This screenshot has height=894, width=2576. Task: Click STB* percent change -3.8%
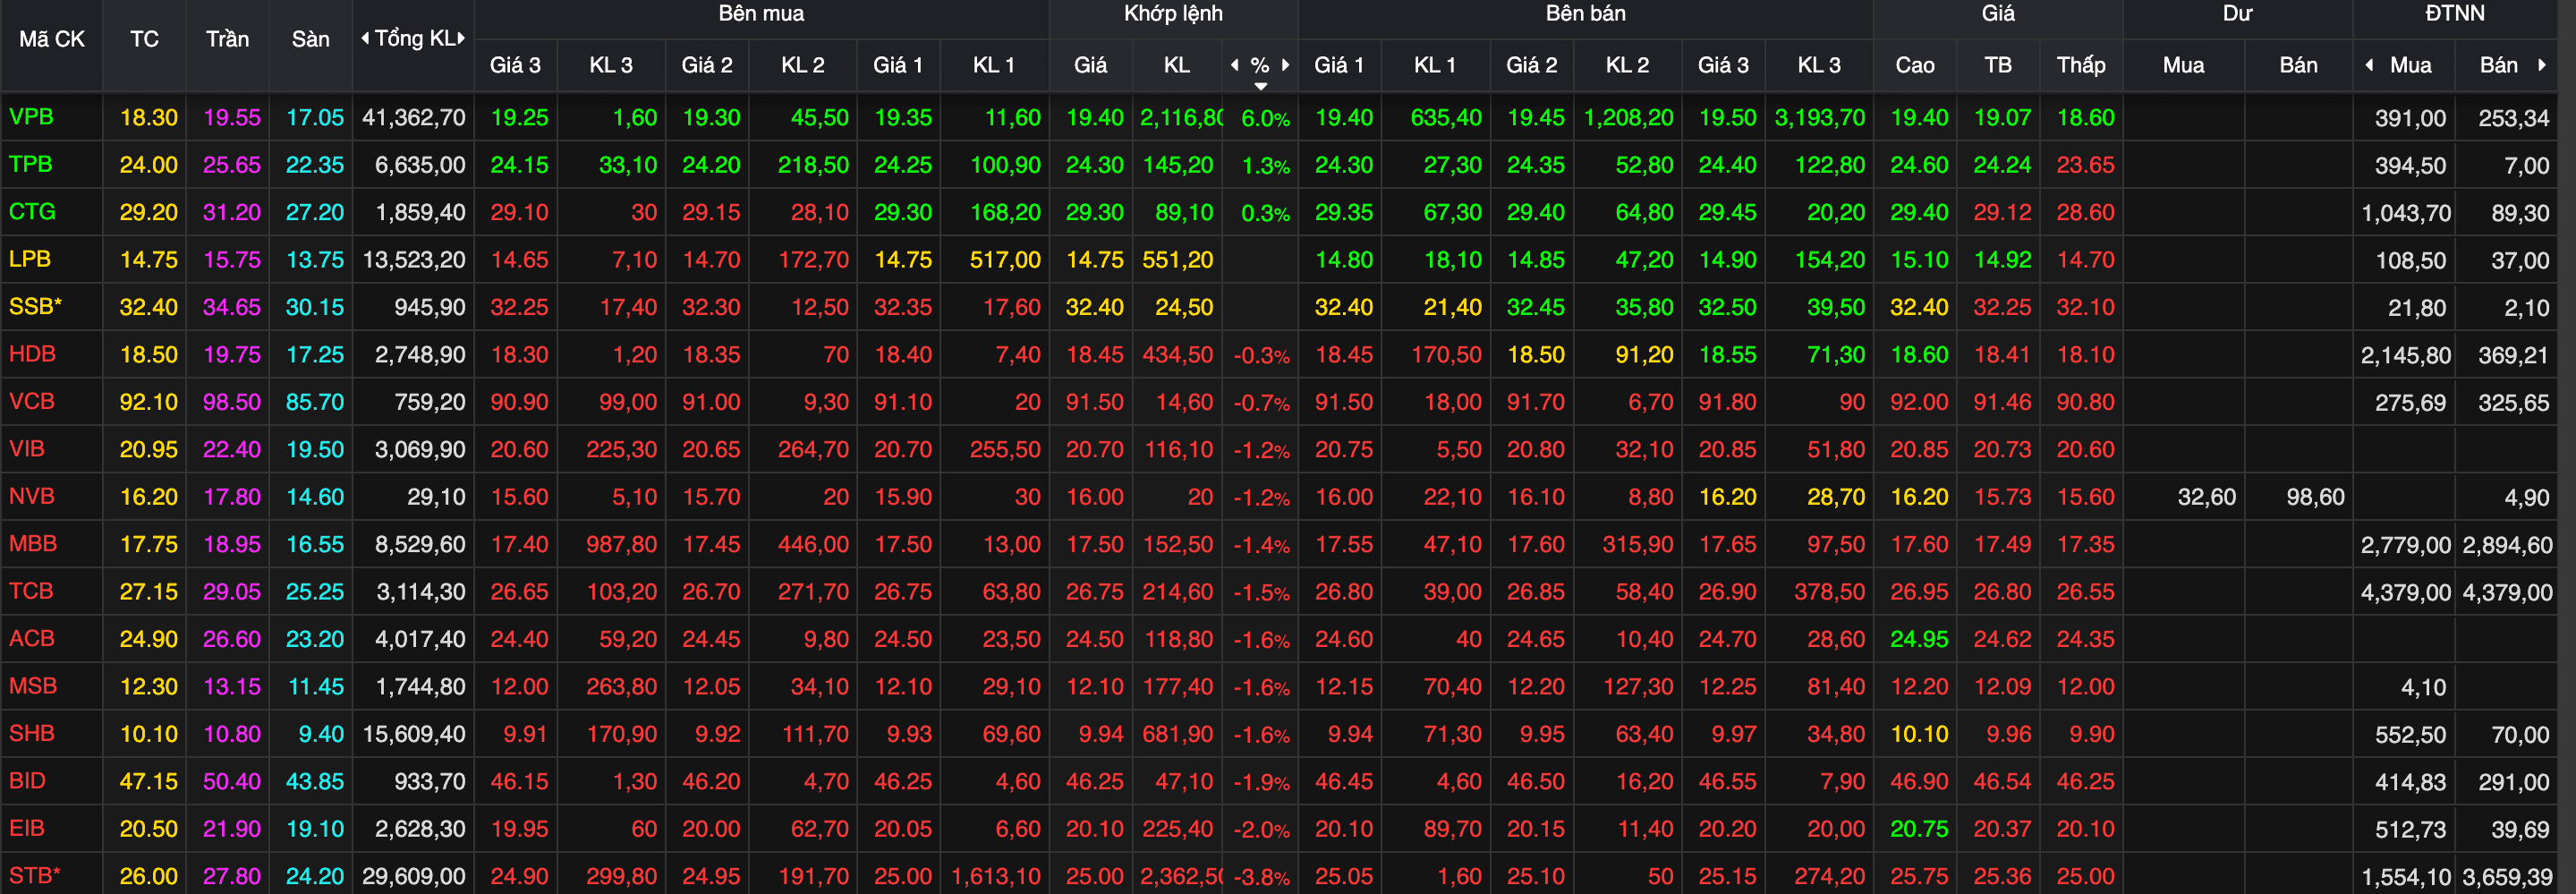[x=1261, y=878]
